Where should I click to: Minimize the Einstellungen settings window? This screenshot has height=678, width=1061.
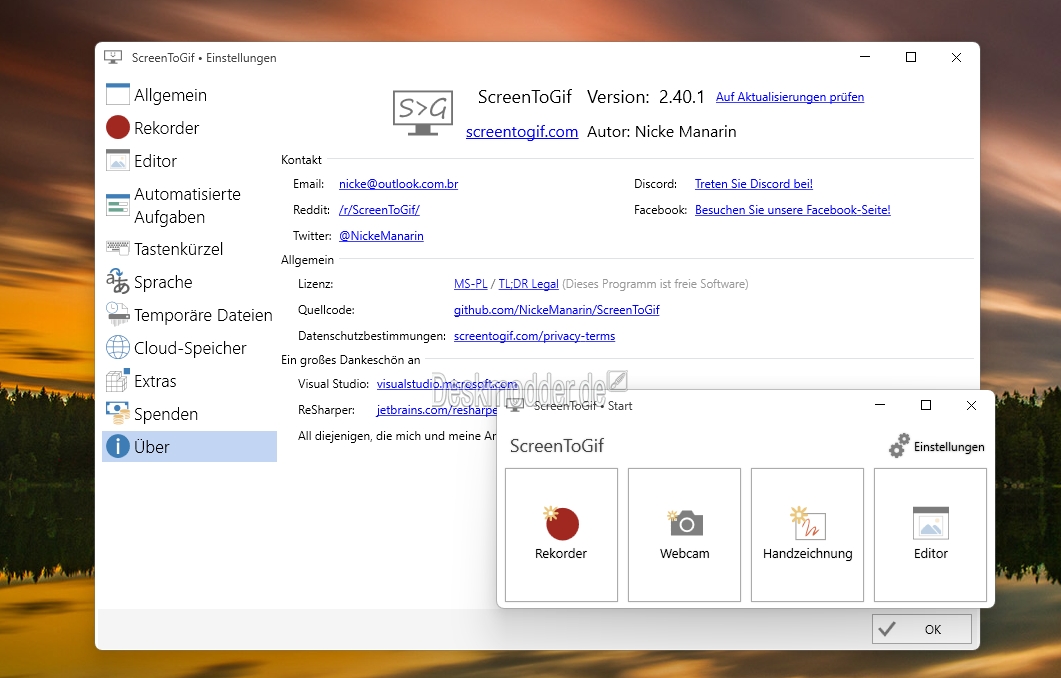coord(865,58)
